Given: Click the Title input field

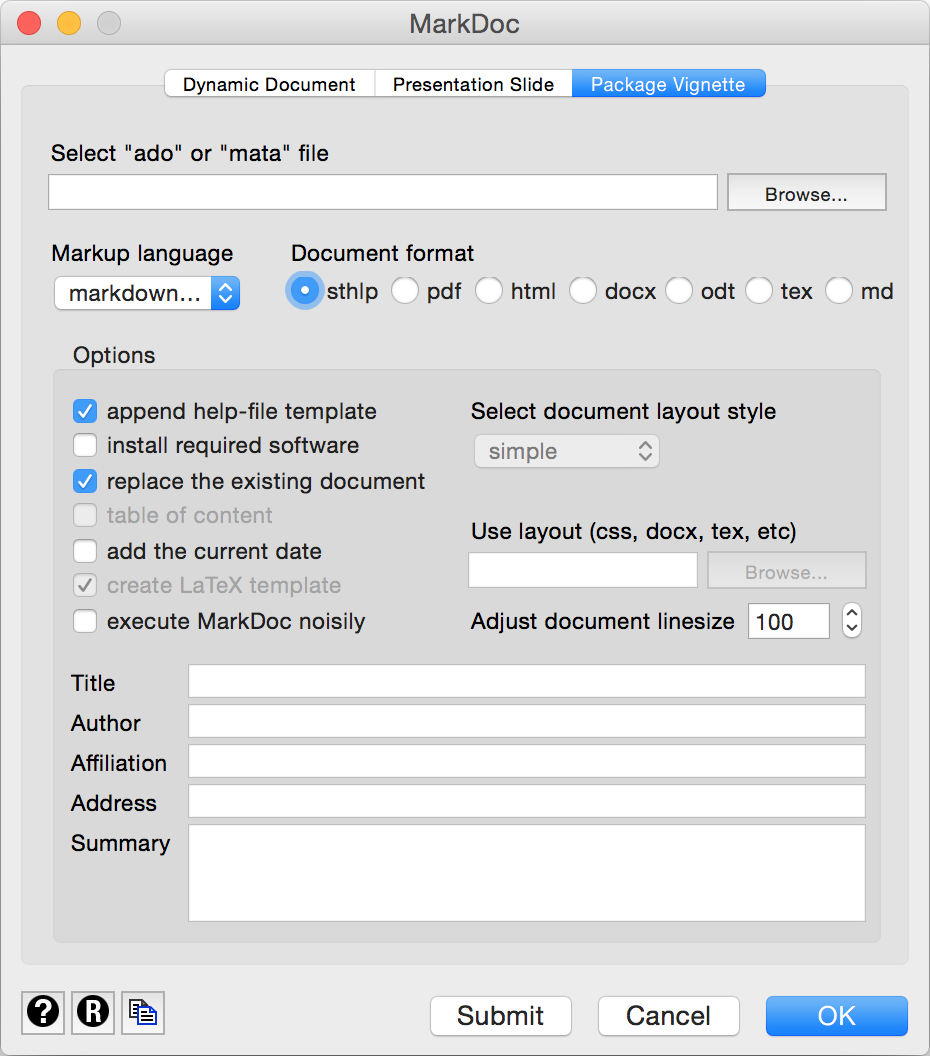Looking at the screenshot, I should 527,682.
